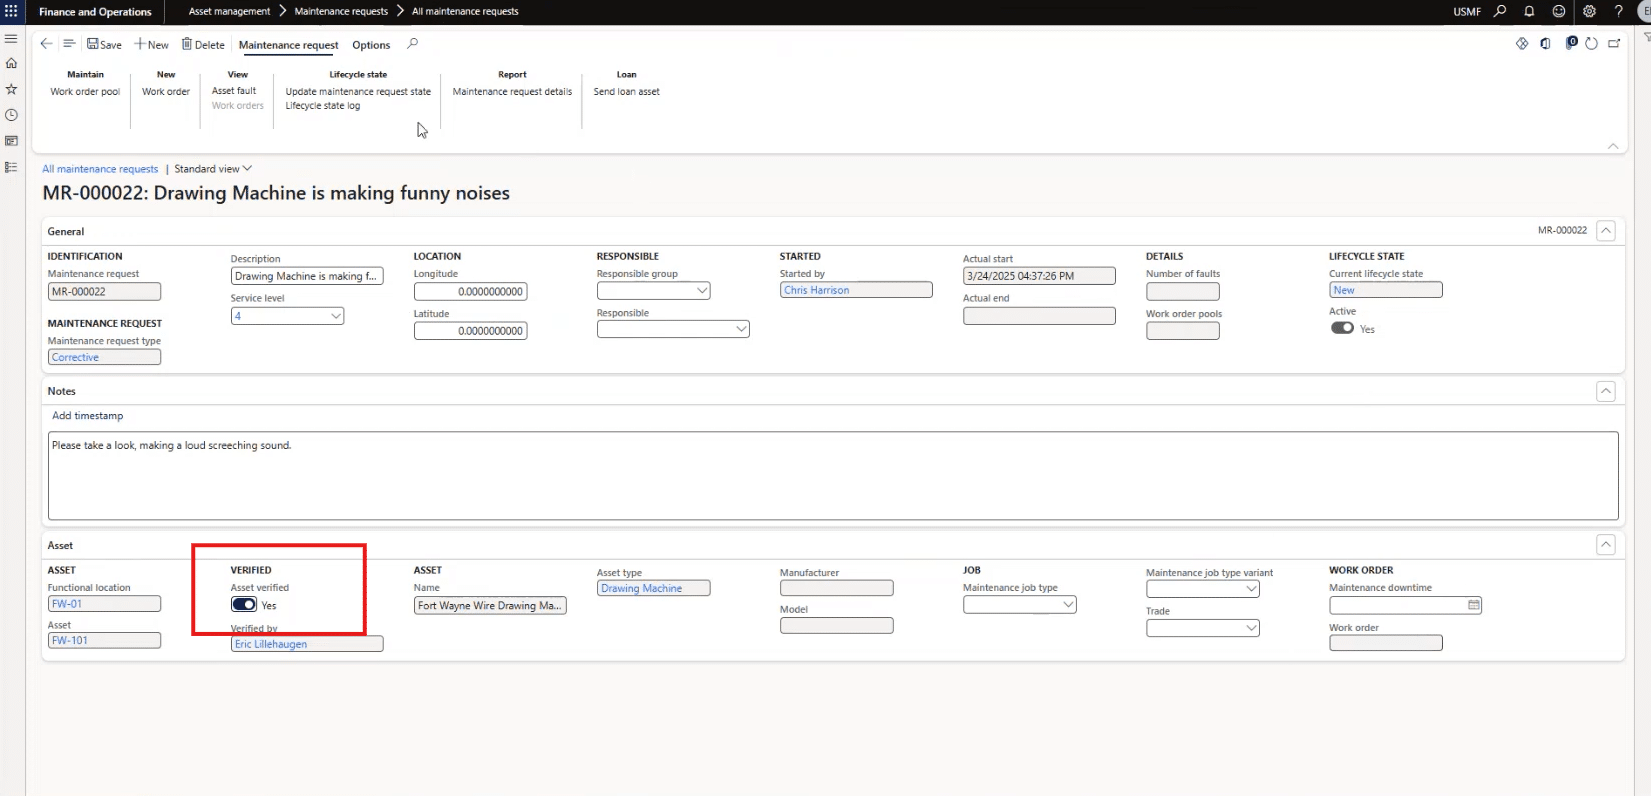Collapse the Notes section
This screenshot has height=796, width=1651.
pos(1605,392)
